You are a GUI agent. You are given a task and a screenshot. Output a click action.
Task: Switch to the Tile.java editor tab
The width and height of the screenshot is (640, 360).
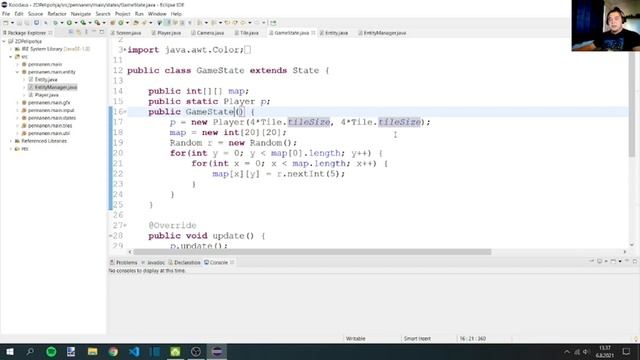(x=247, y=33)
